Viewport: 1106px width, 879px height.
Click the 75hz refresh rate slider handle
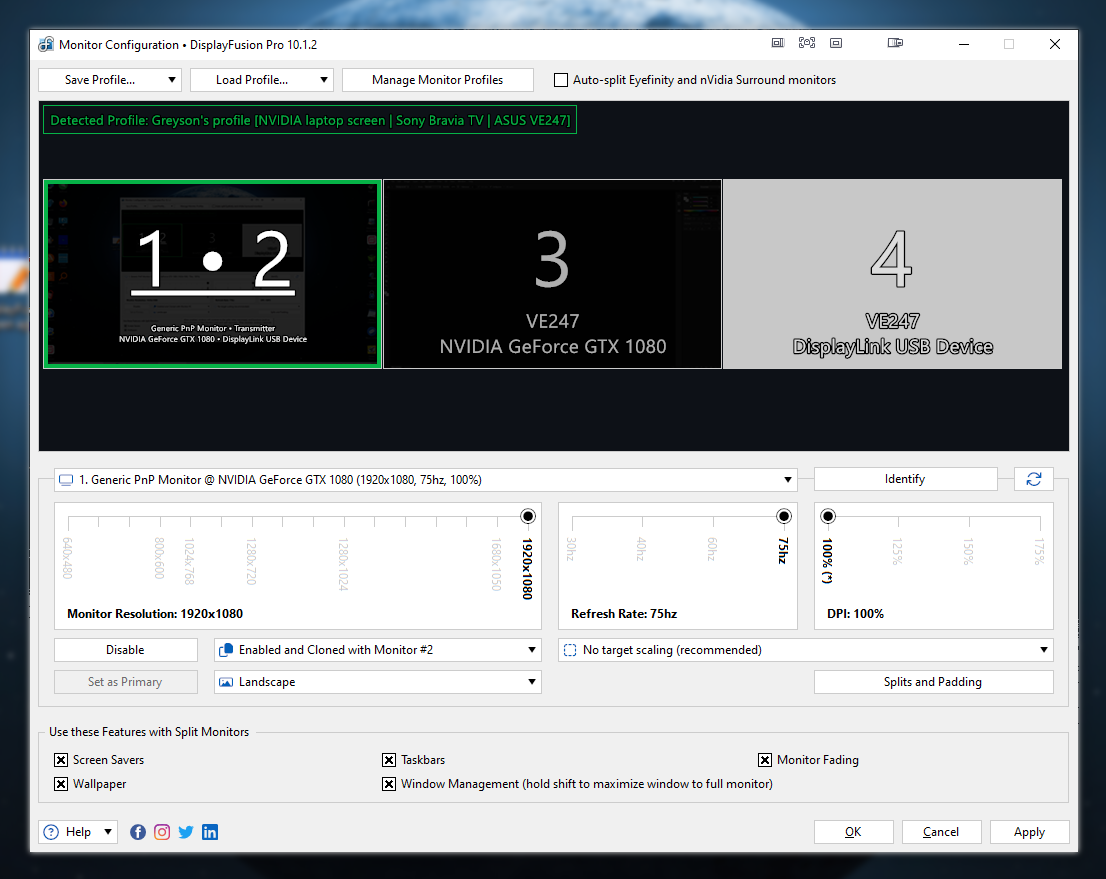coord(784,516)
